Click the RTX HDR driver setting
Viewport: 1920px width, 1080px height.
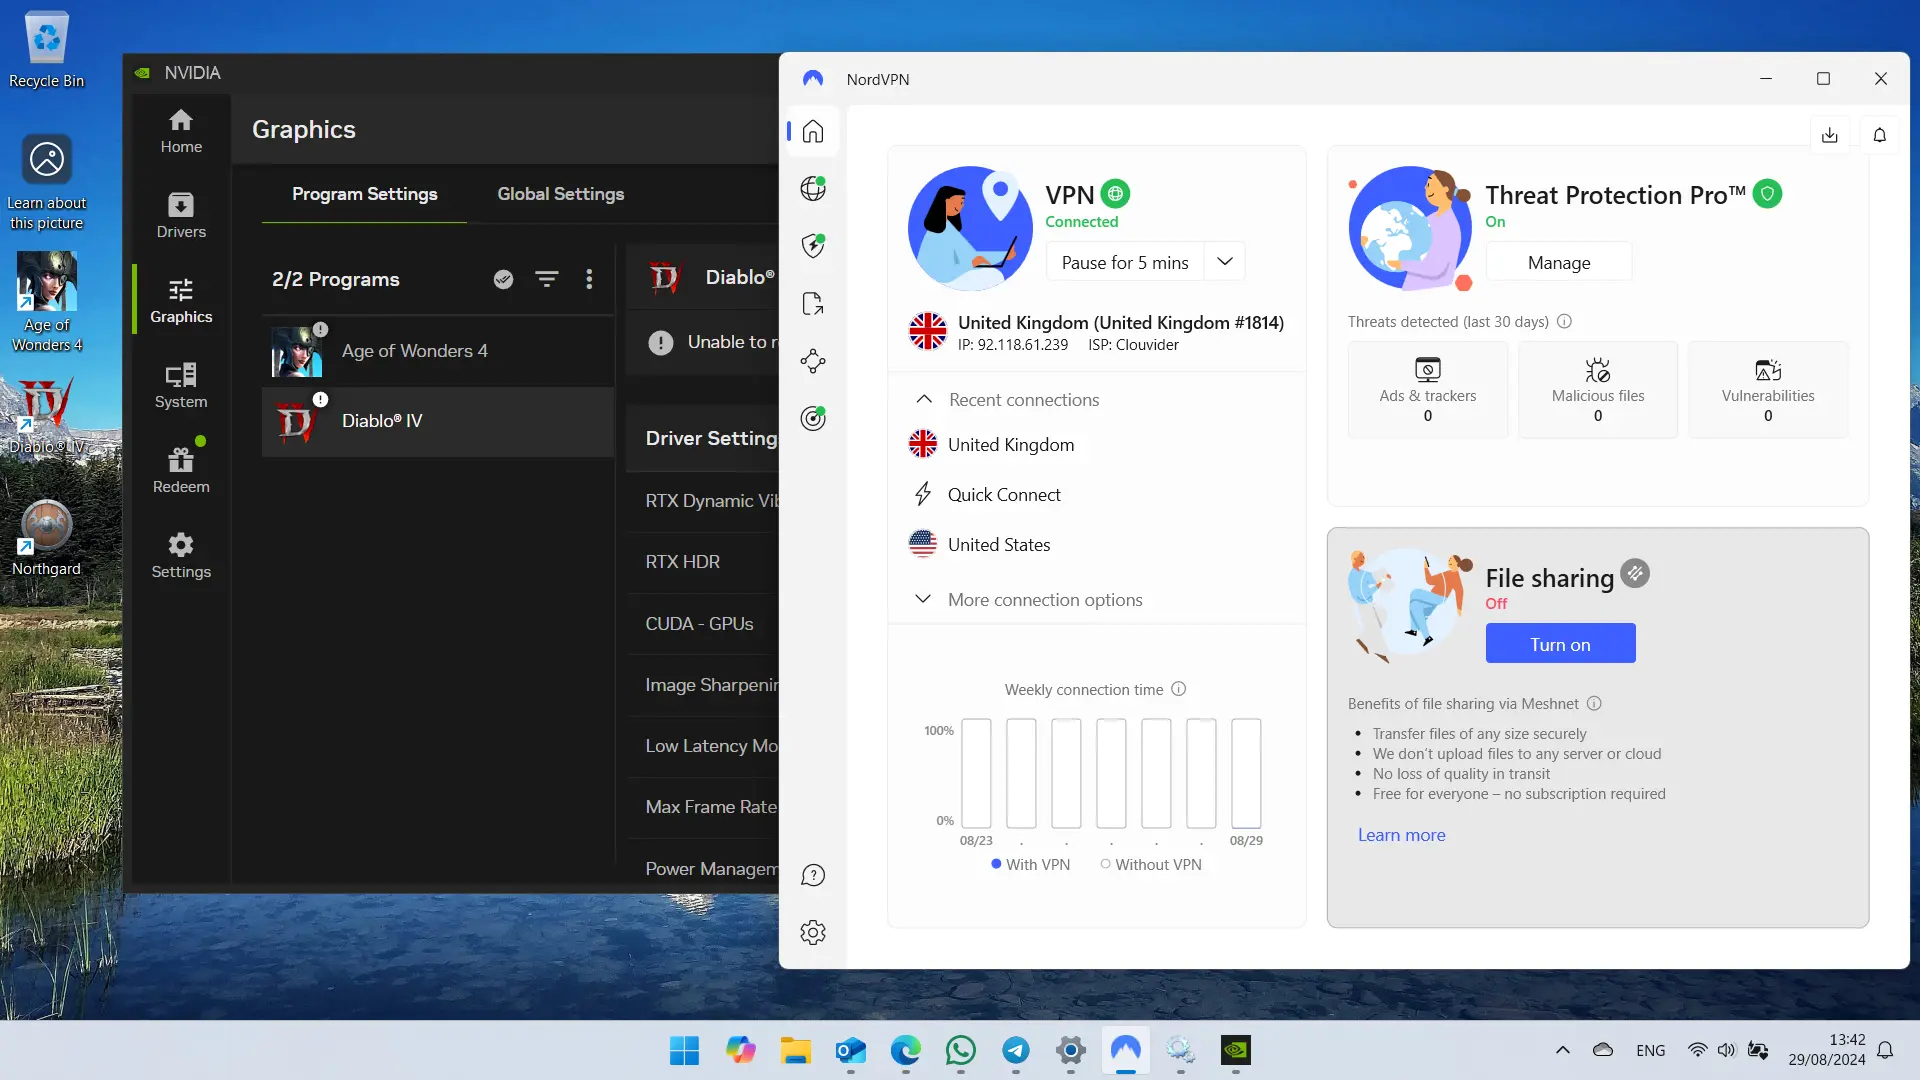pyautogui.click(x=703, y=562)
